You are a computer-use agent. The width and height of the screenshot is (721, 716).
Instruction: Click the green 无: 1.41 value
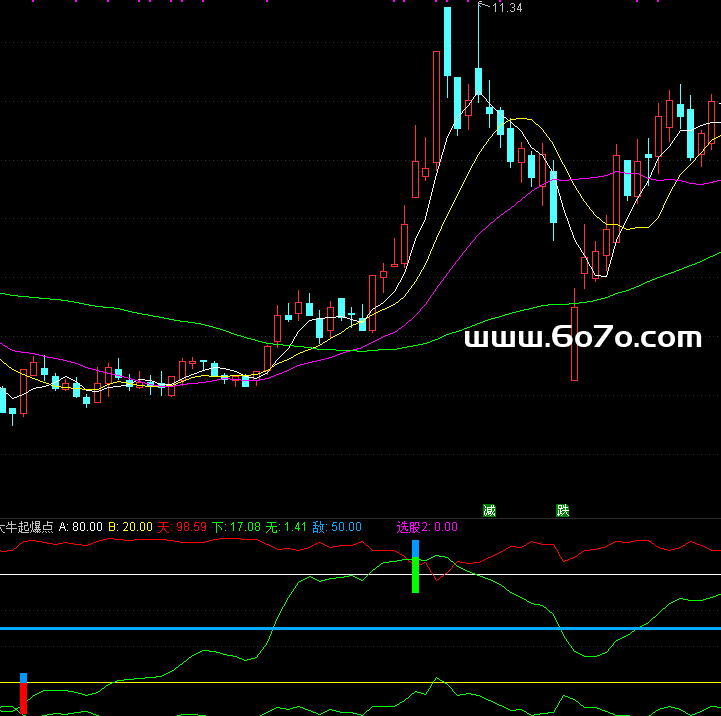tap(287, 526)
